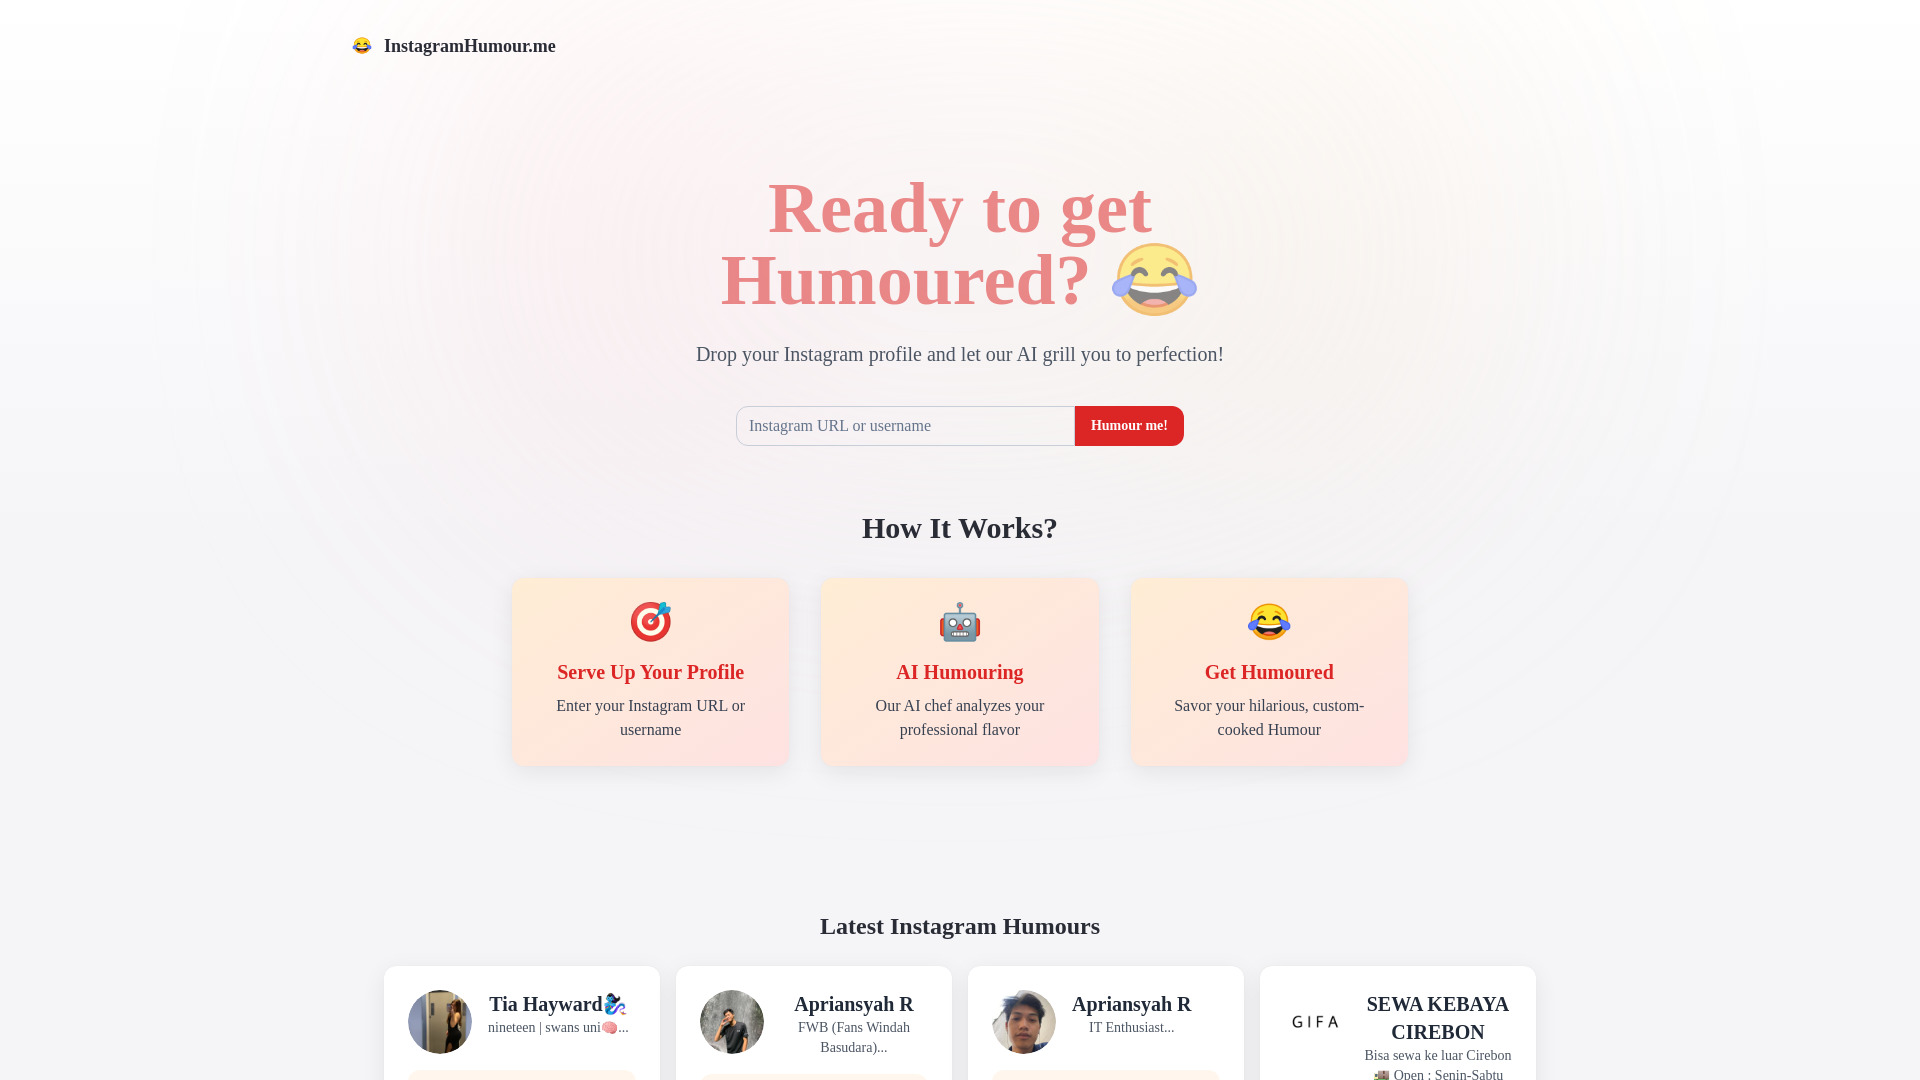
Task: Click the How It Works section heading
Action: pyautogui.click(x=960, y=527)
